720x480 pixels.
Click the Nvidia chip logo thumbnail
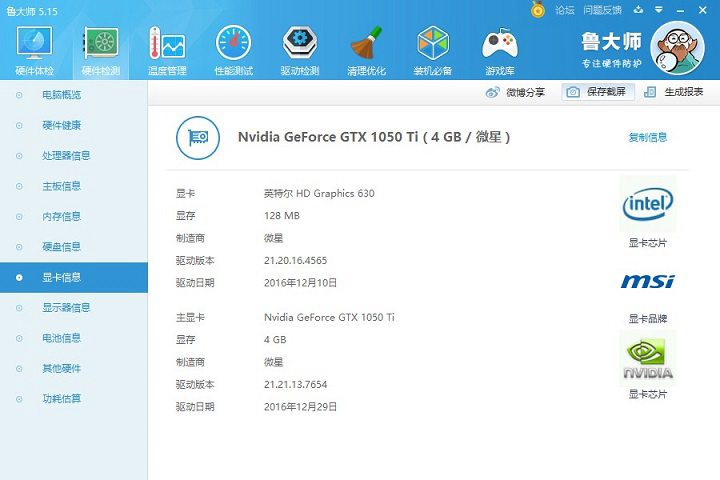[x=647, y=357]
